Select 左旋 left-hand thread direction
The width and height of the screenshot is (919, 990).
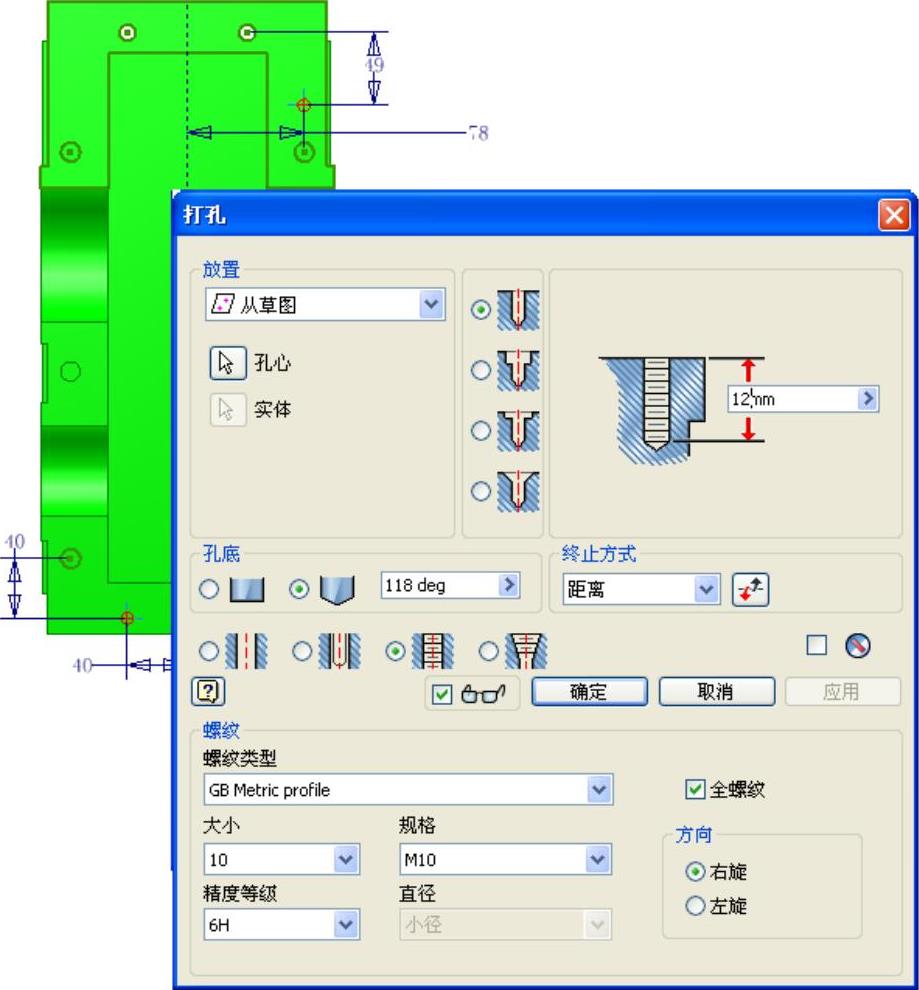coord(695,906)
